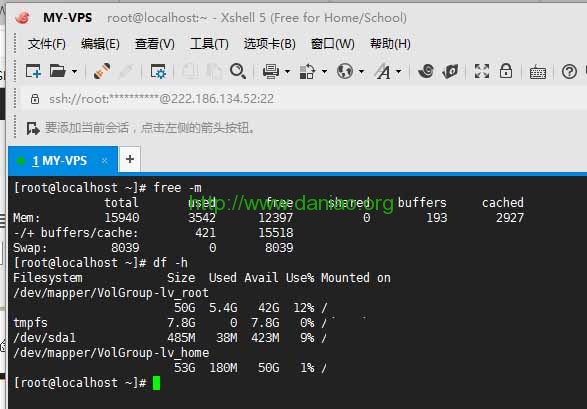Open the 编辑(E) menu
This screenshot has width=587, height=409.
(x=100, y=44)
